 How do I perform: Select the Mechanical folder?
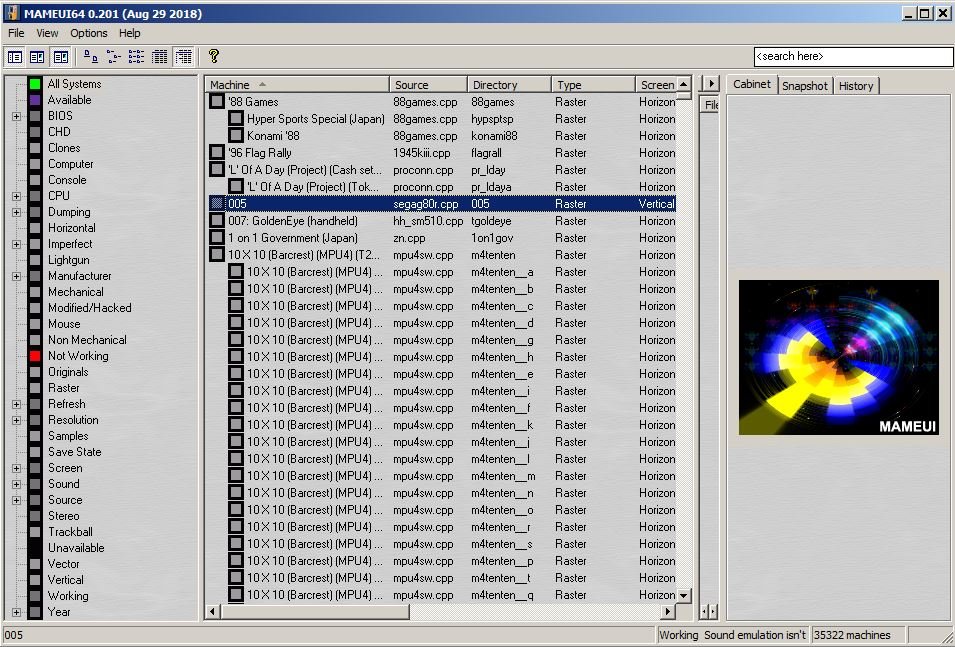click(x=76, y=292)
